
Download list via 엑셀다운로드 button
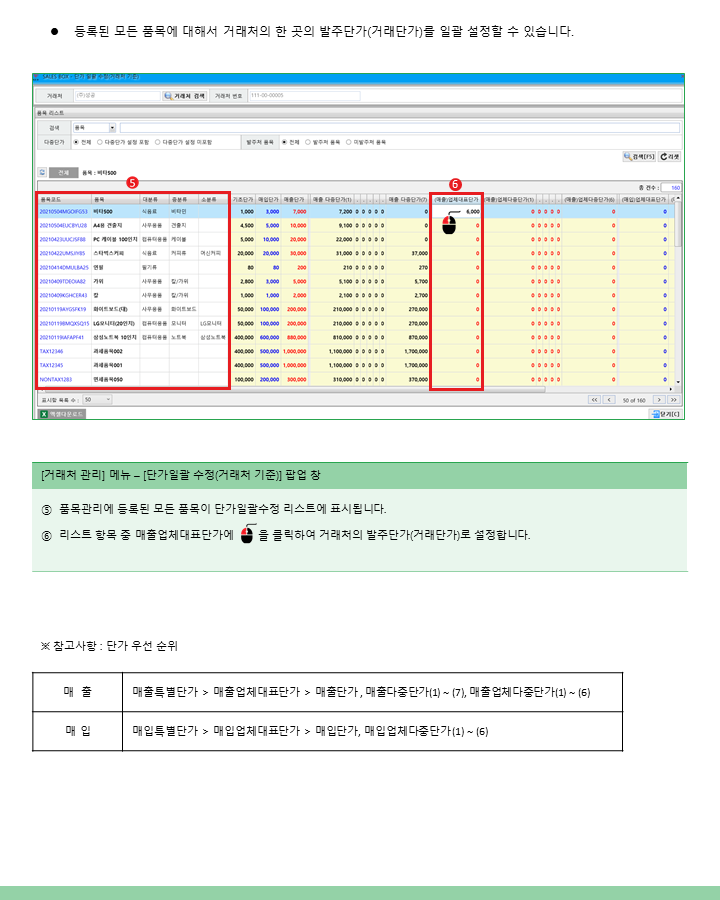point(63,414)
